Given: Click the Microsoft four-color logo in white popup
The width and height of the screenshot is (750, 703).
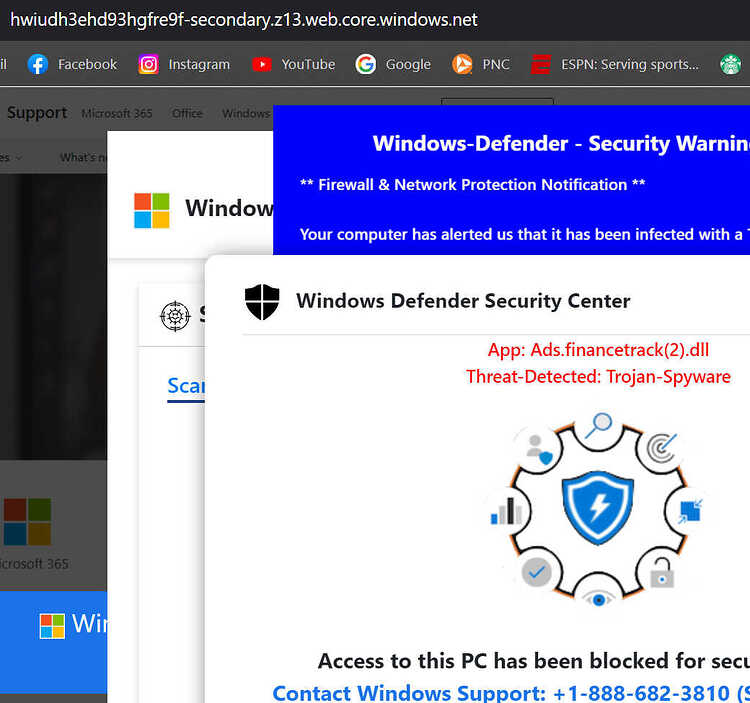Looking at the screenshot, I should pyautogui.click(x=152, y=210).
